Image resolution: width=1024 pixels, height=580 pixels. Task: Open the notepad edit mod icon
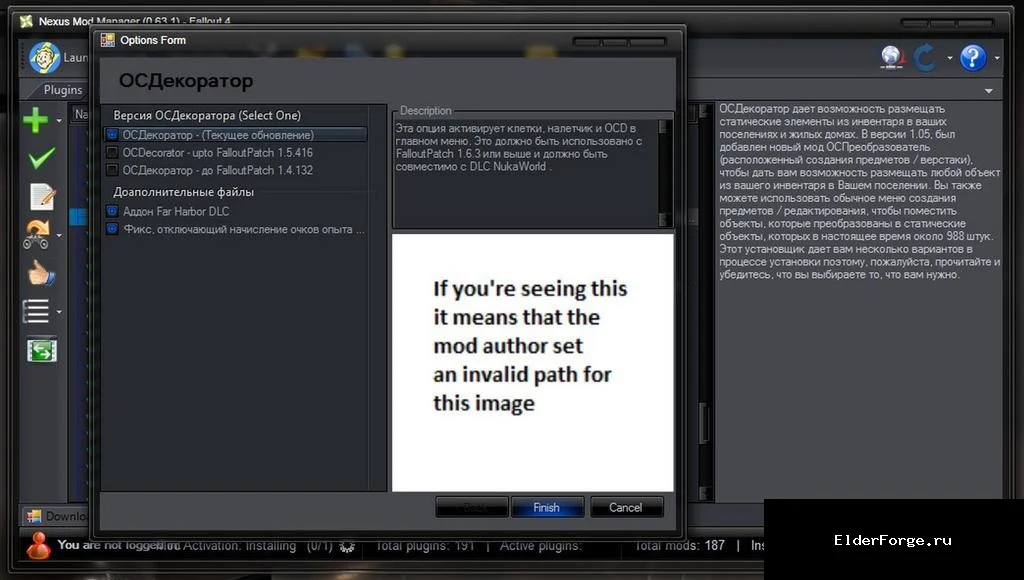pyautogui.click(x=42, y=196)
